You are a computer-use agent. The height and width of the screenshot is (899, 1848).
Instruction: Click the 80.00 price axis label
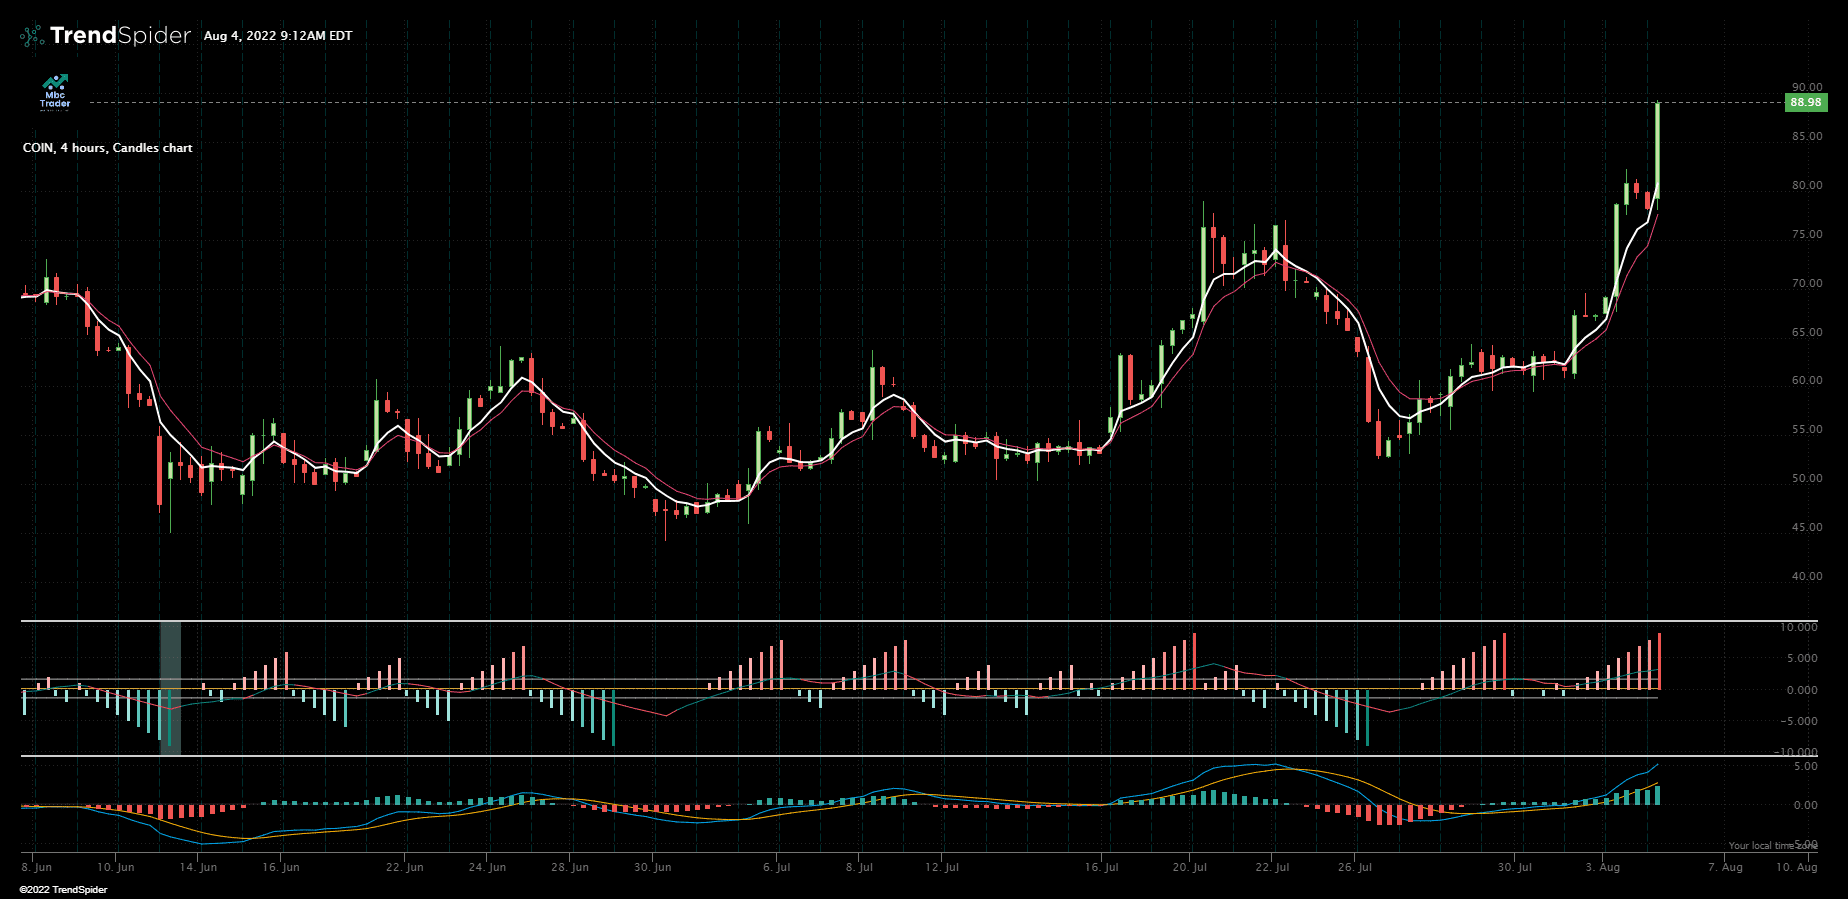(x=1807, y=185)
